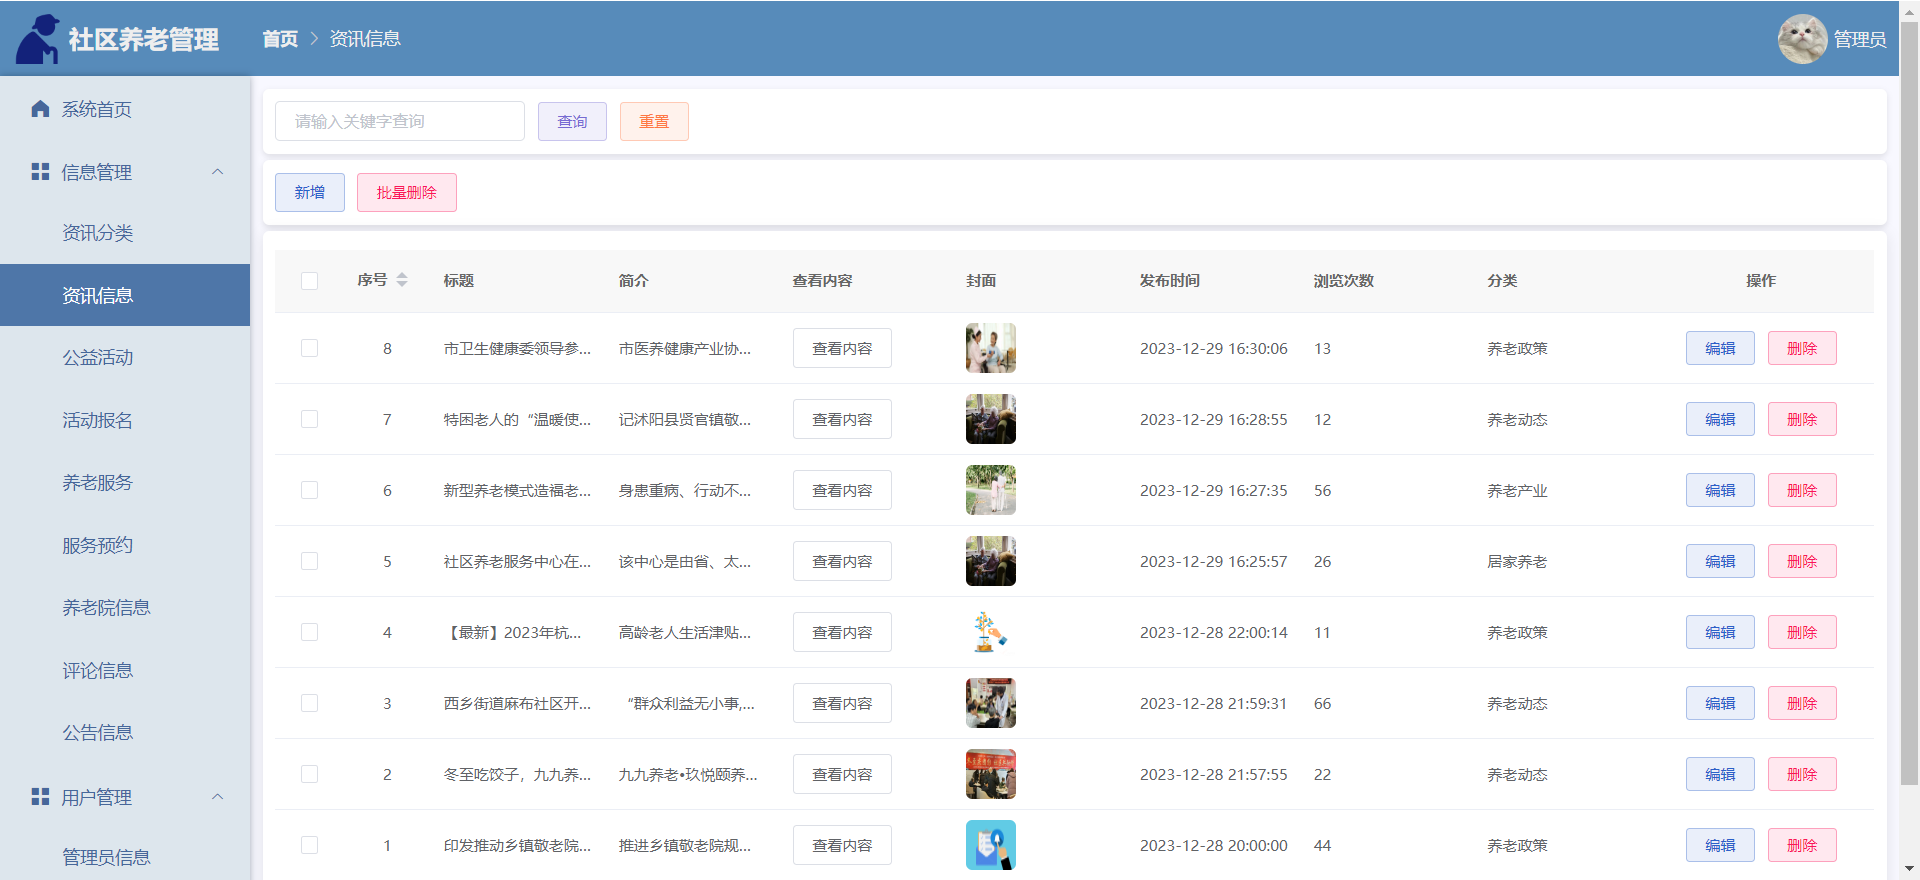View content of row 8 via 查看内容
This screenshot has width=1920, height=880.
point(842,348)
